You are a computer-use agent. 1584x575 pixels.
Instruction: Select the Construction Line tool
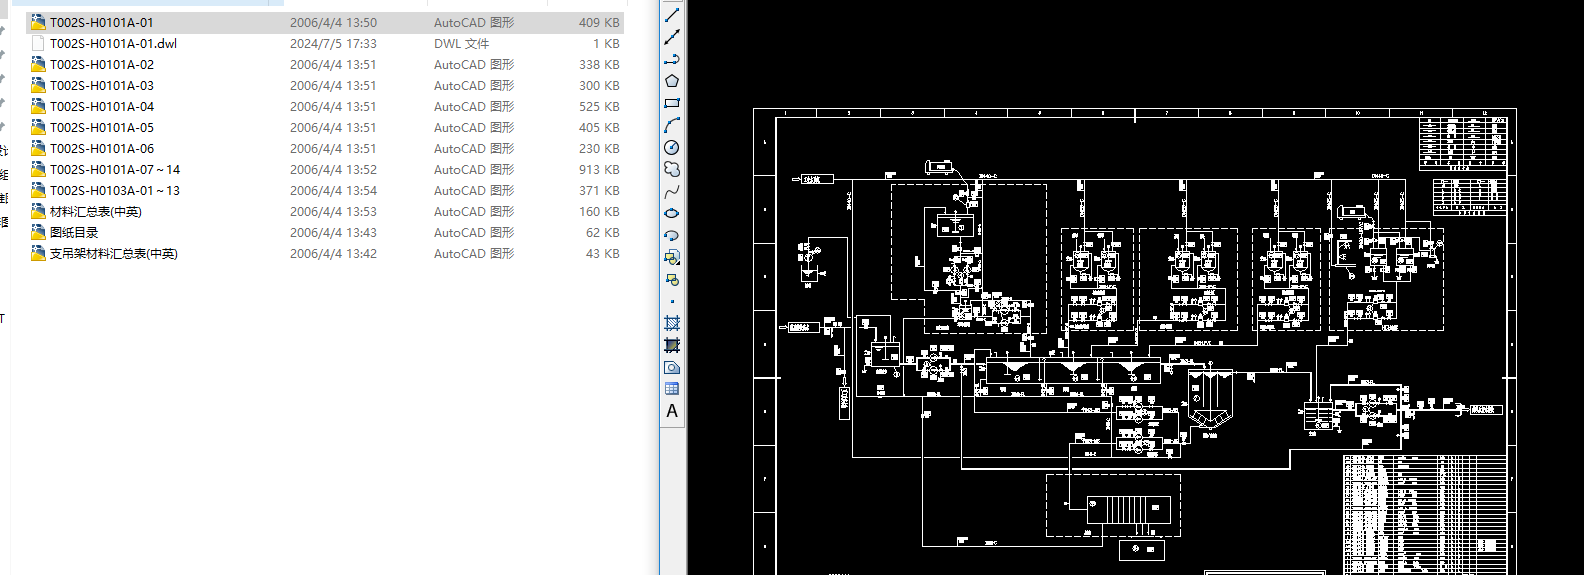672,37
